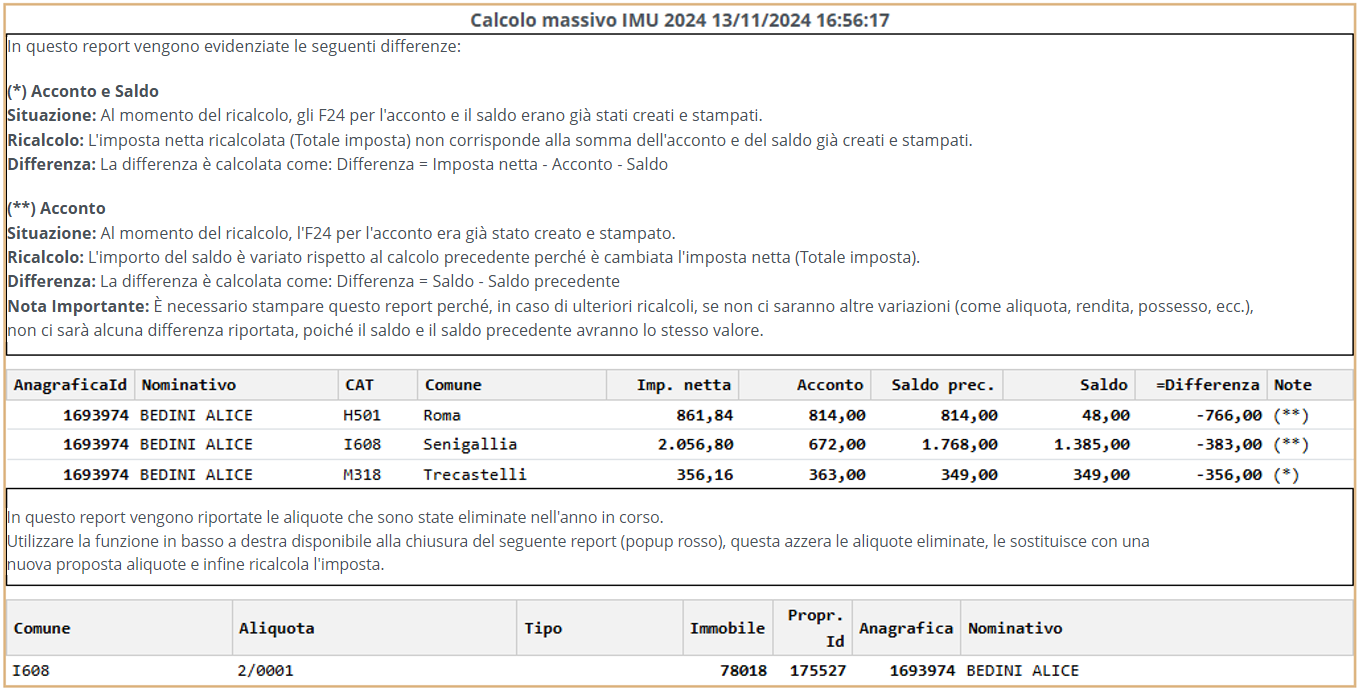Click the 672,00 acconto value
This screenshot has width=1361, height=692.
click(x=836, y=445)
